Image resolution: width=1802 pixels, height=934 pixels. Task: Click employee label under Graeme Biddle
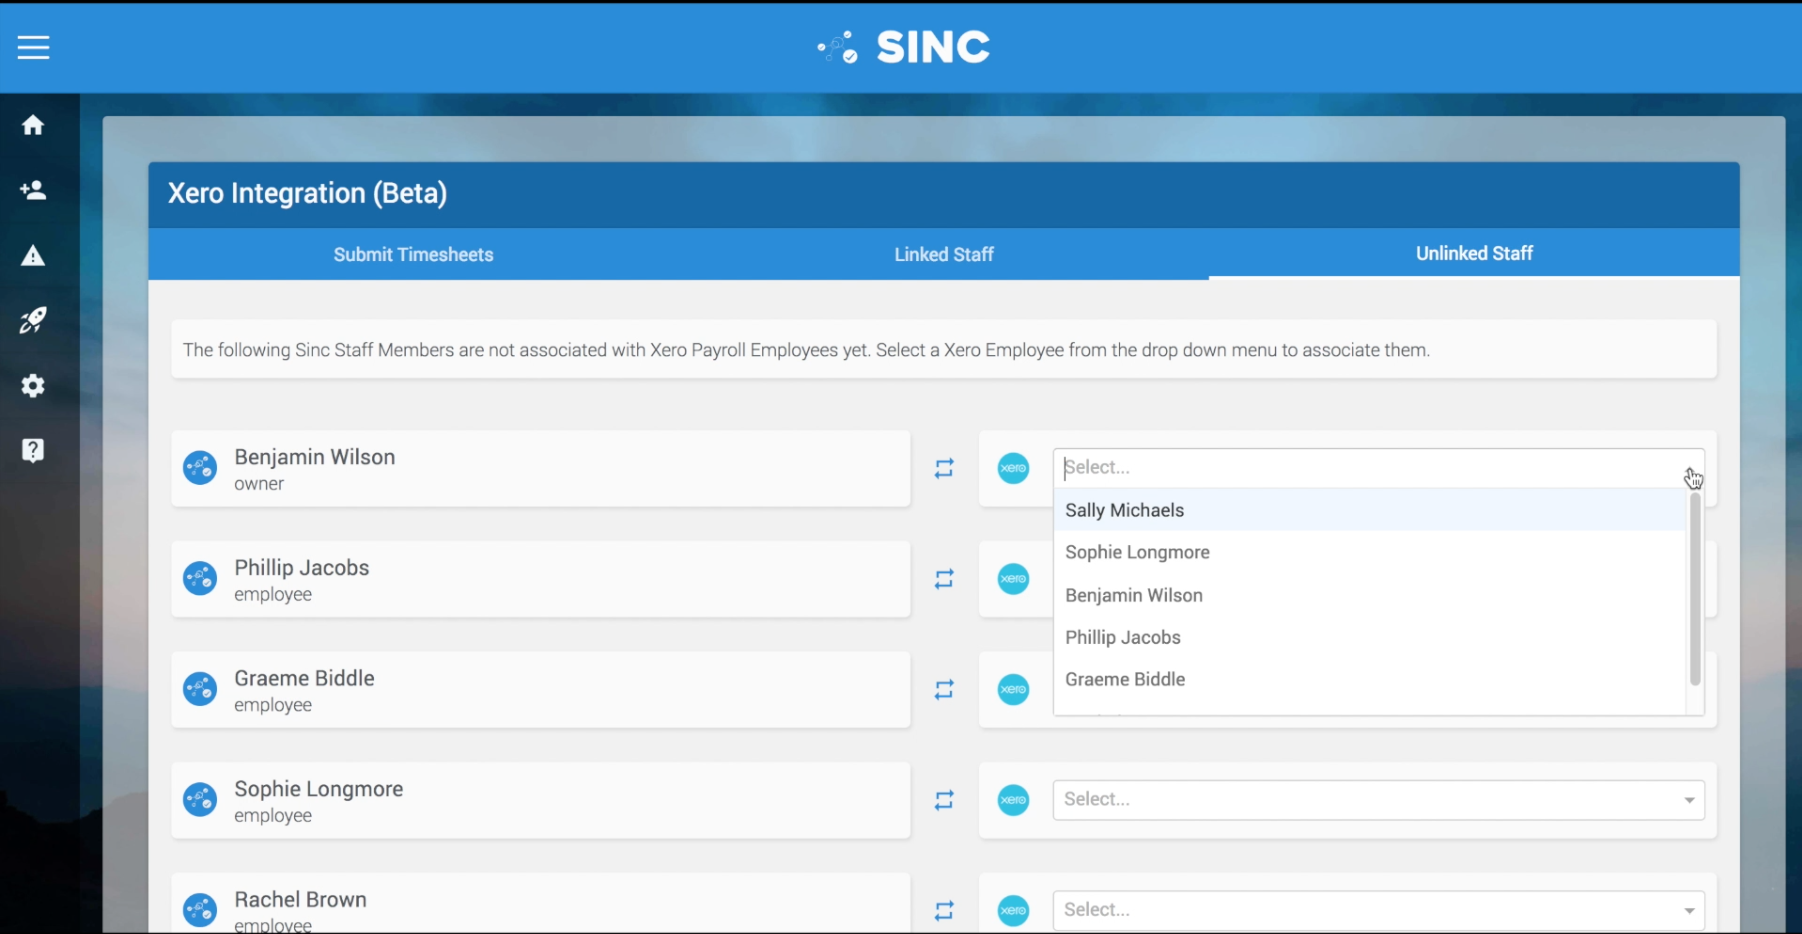coord(273,705)
